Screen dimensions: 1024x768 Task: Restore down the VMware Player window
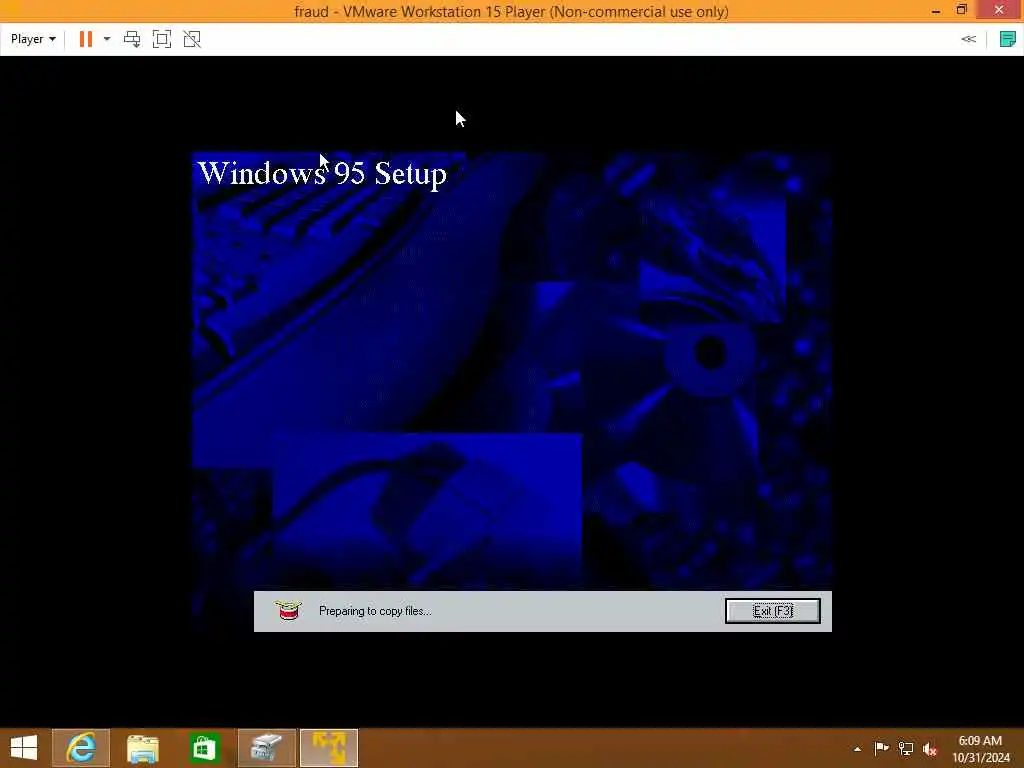pyautogui.click(x=961, y=10)
